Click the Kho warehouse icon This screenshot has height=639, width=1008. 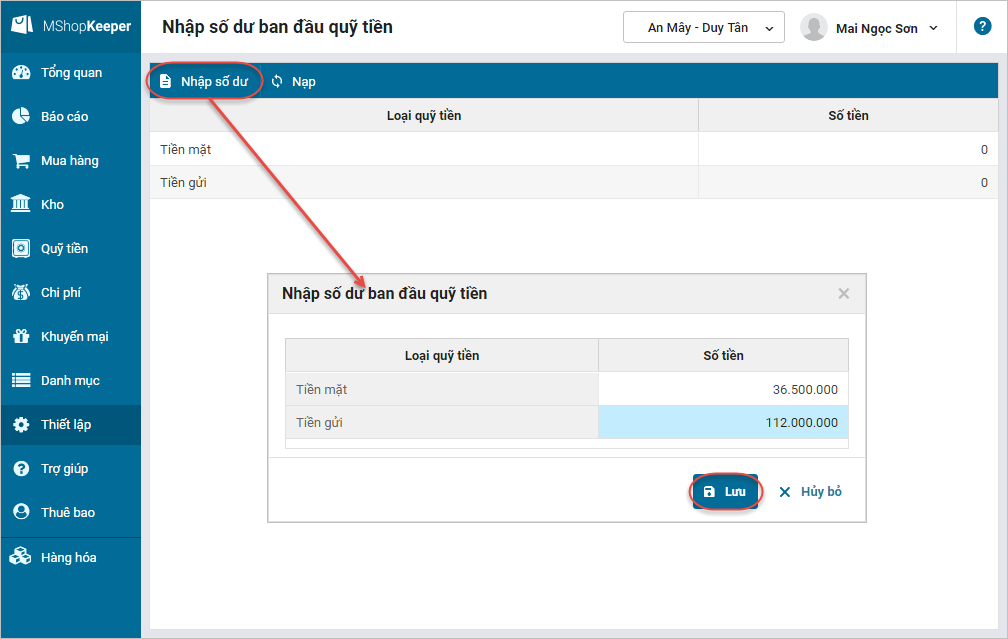pos(21,204)
